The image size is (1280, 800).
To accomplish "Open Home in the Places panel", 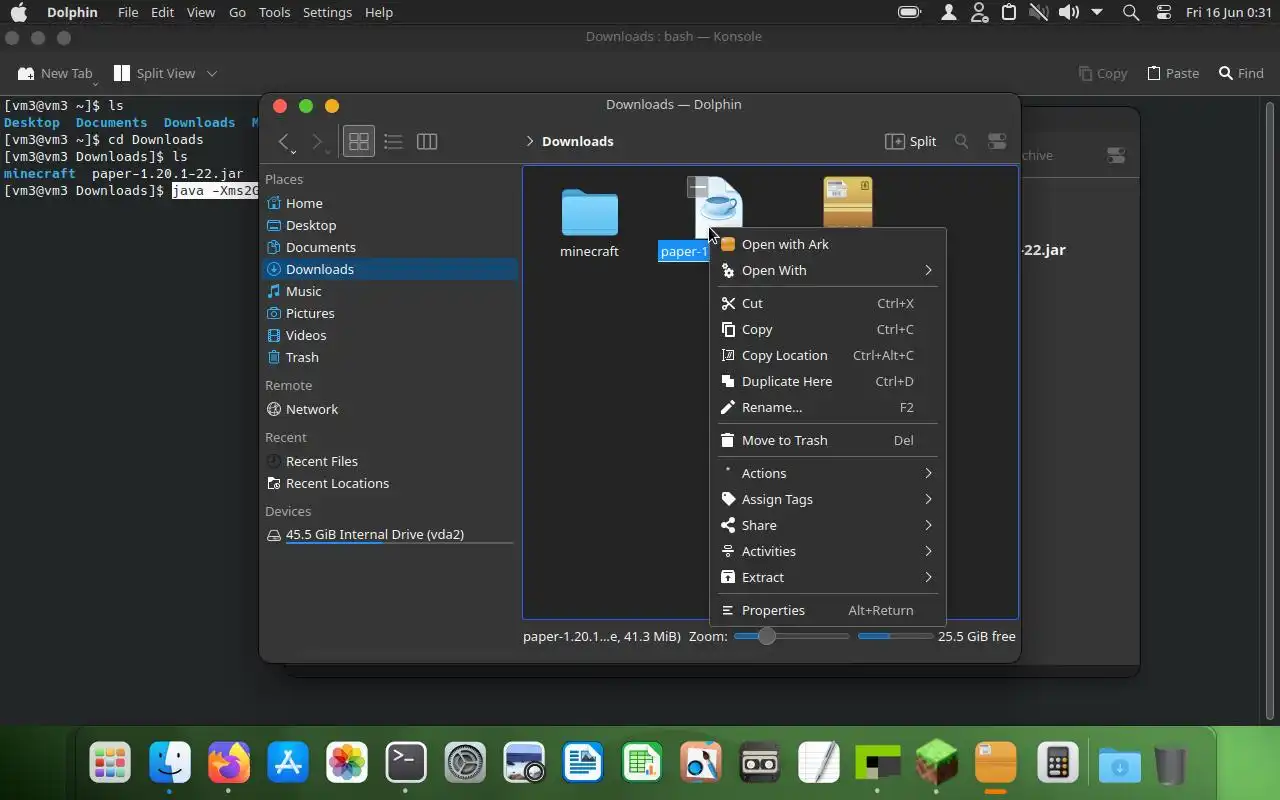I will (x=390, y=203).
